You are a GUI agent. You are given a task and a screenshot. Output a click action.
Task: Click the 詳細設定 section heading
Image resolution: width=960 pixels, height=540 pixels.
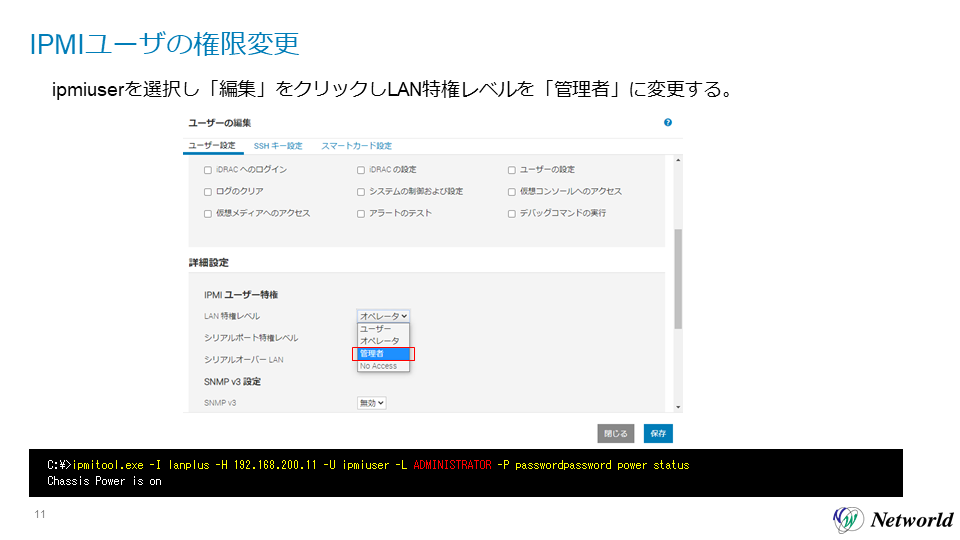[x=209, y=263]
